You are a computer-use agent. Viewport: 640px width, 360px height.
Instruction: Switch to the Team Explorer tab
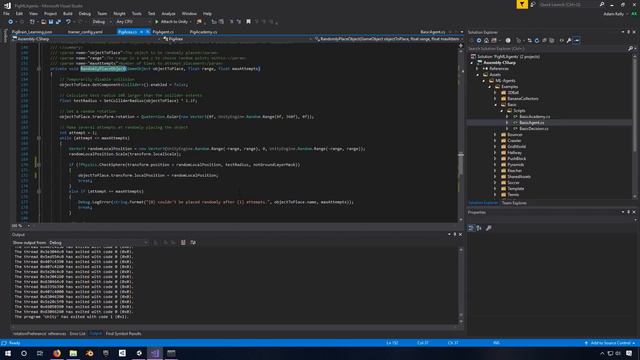point(514,203)
